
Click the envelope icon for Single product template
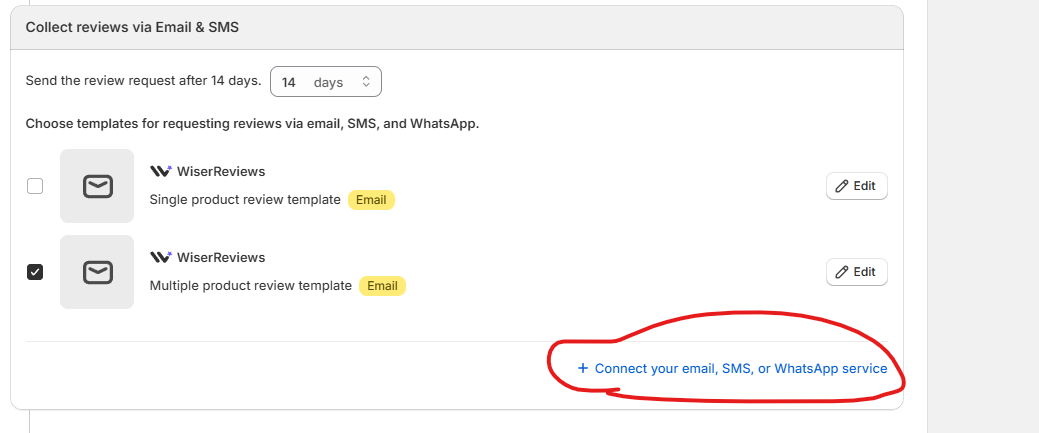pyautogui.click(x=97, y=186)
